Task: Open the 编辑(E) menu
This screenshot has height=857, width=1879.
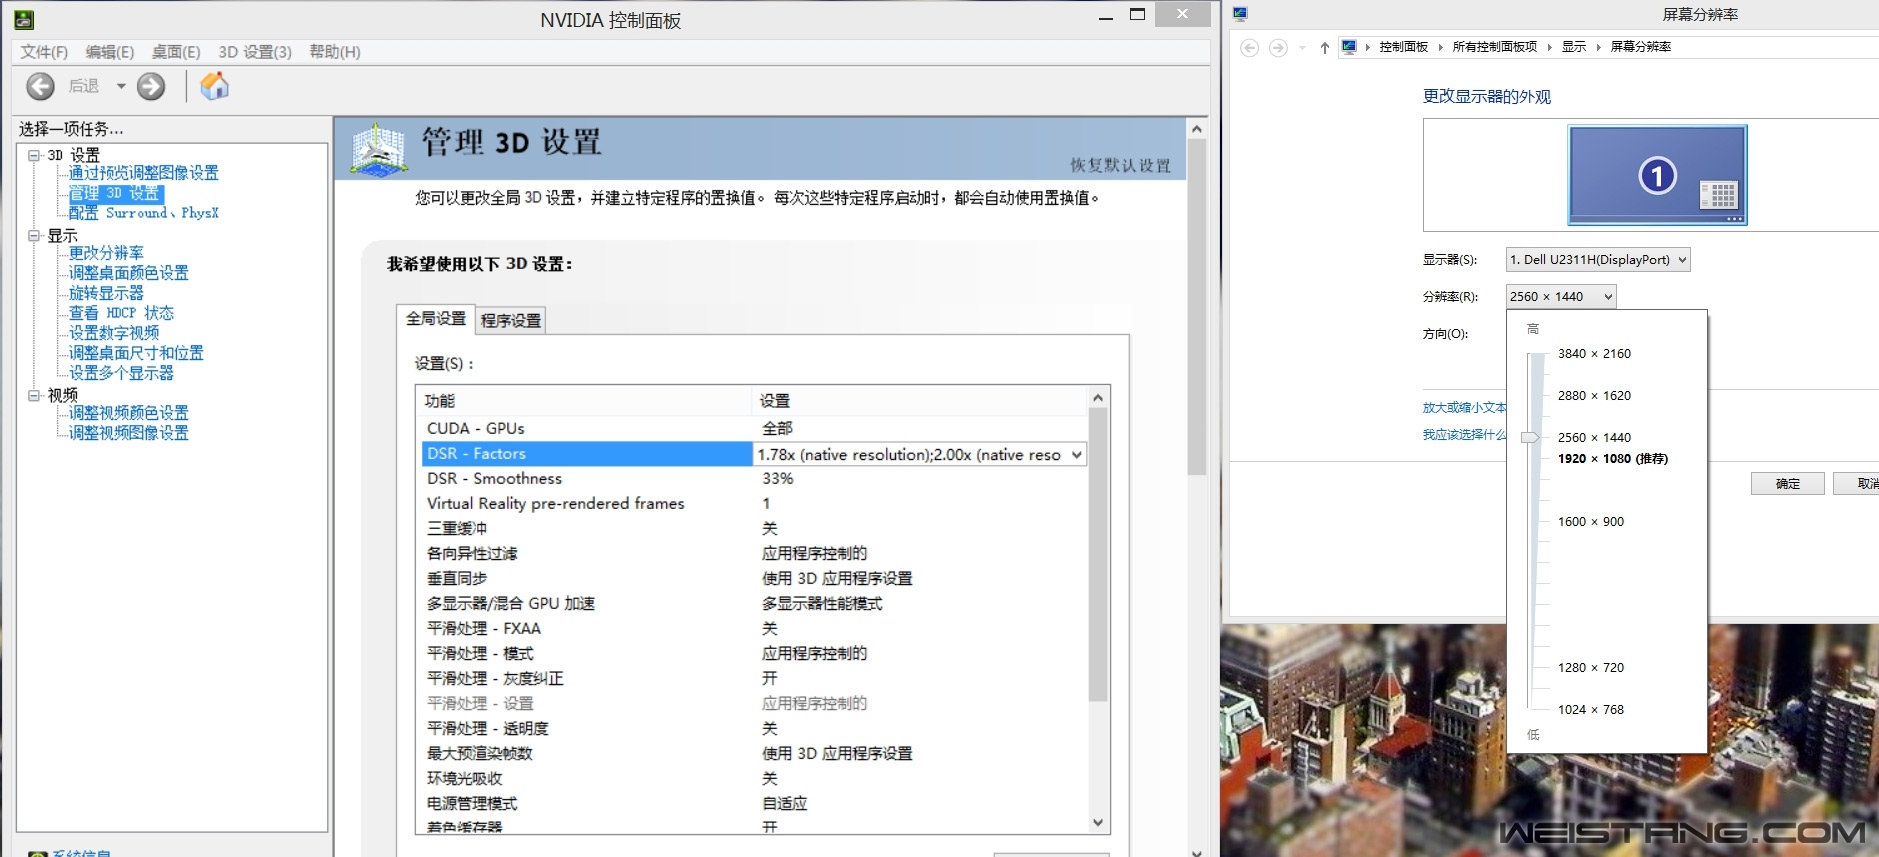Action: pos(110,52)
